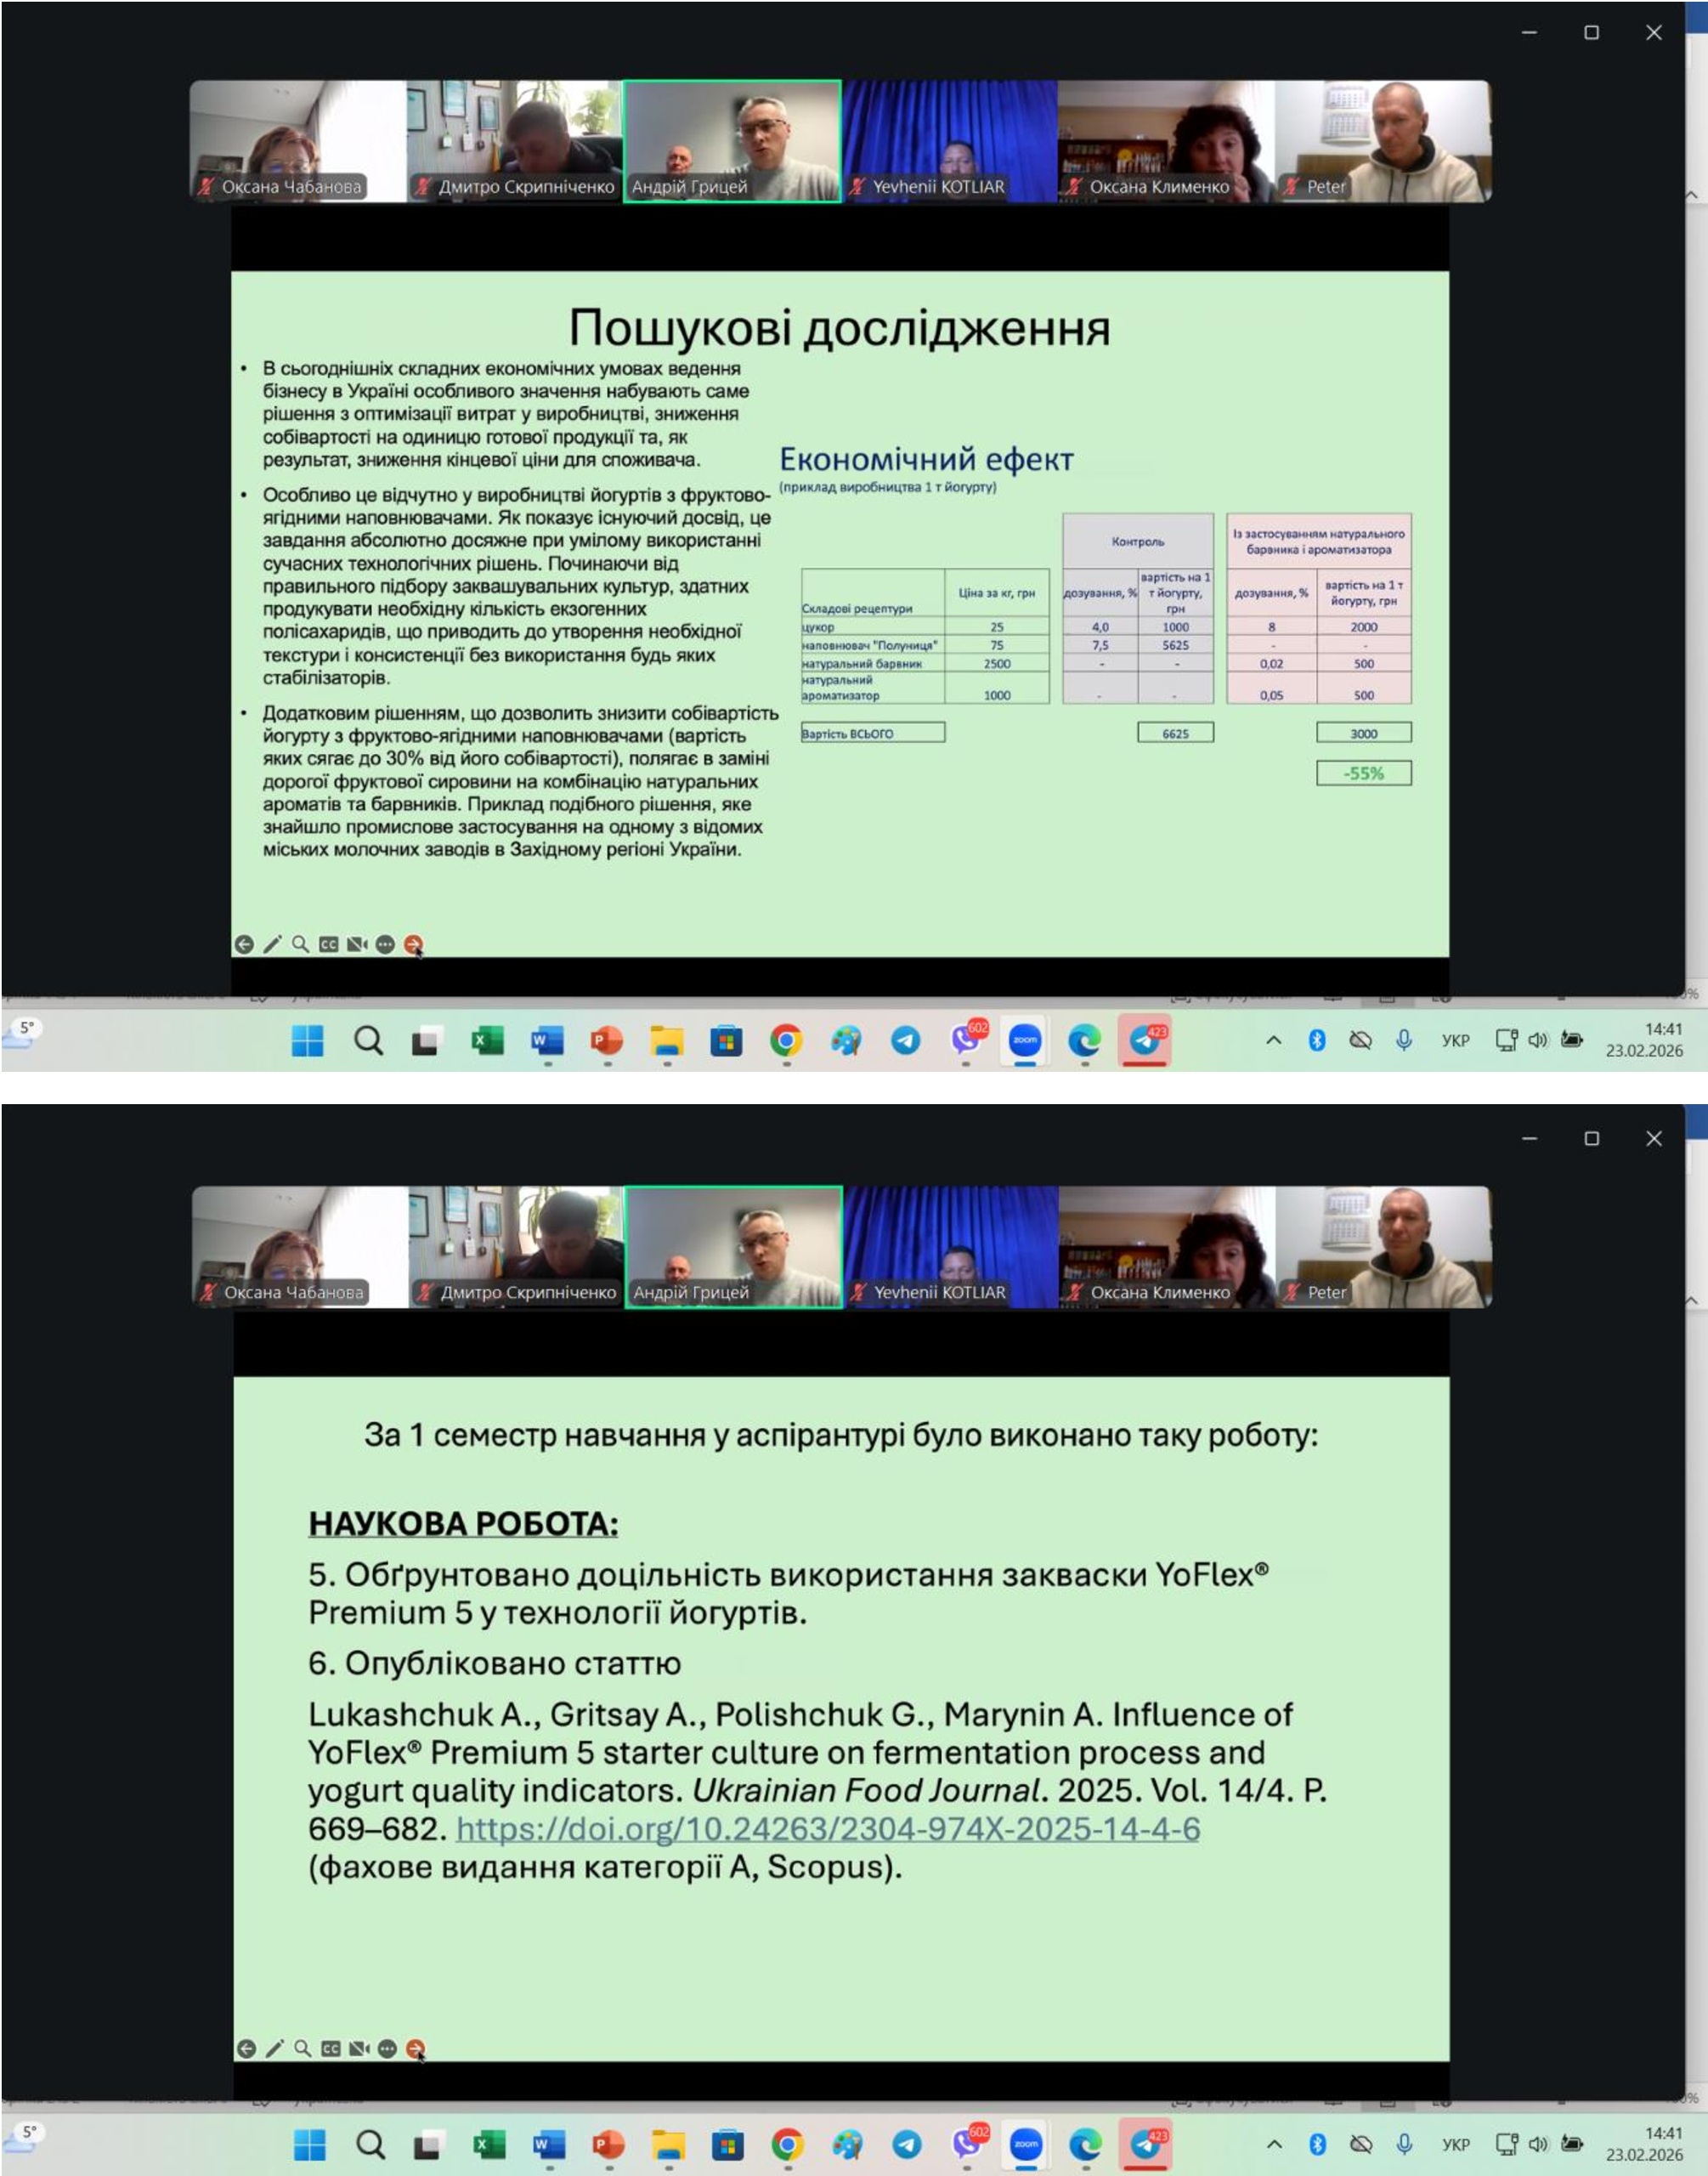This screenshot has width=1708, height=2176.
Task: Click magnifier zoom icon in bottom slideshow toolbar
Action: click(x=303, y=2048)
